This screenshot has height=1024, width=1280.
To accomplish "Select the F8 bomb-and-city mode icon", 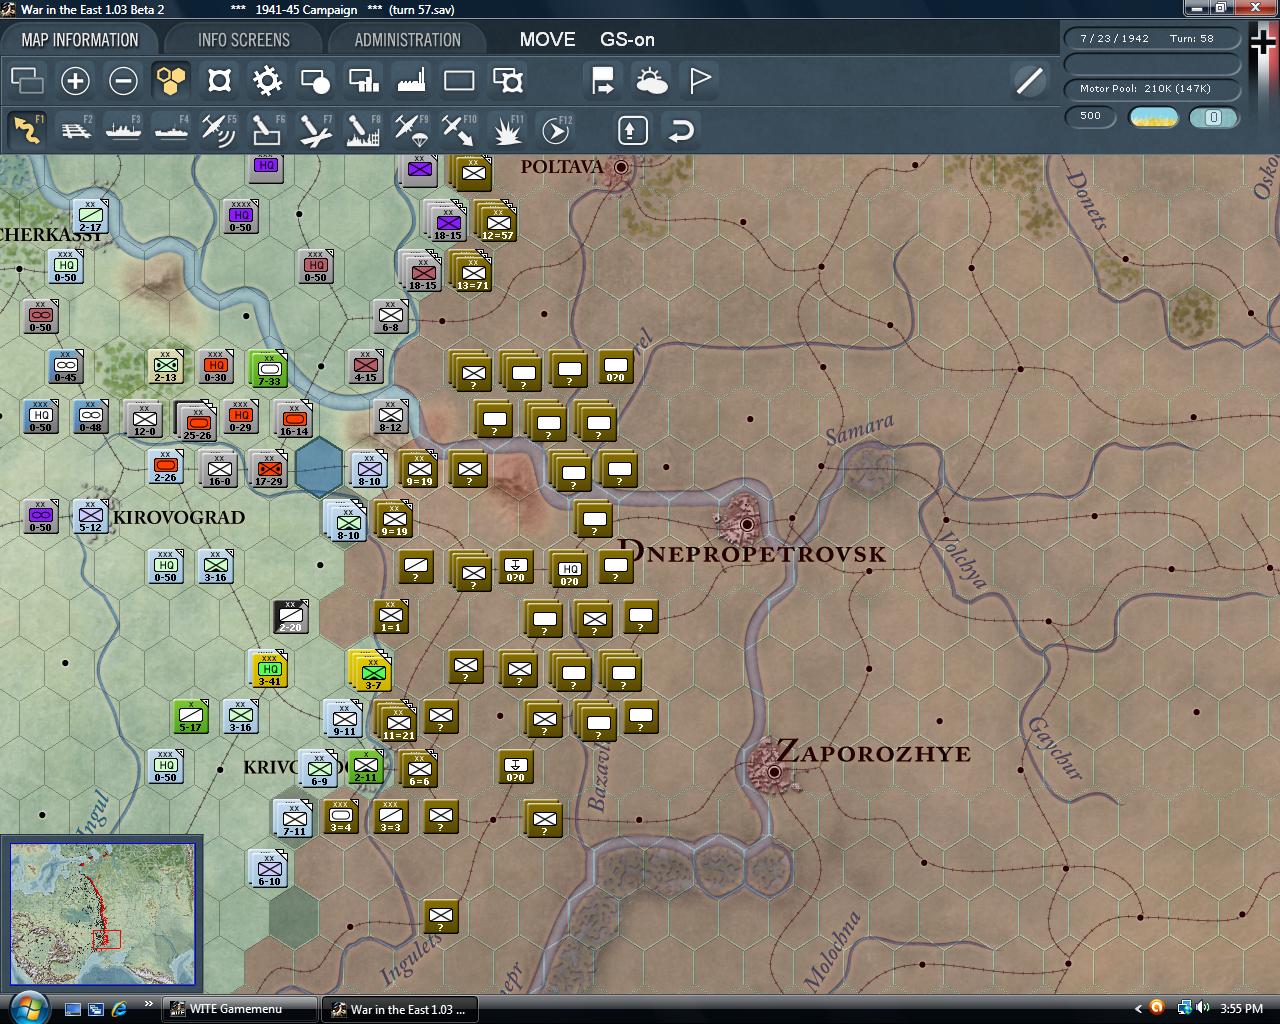I will click(363, 130).
